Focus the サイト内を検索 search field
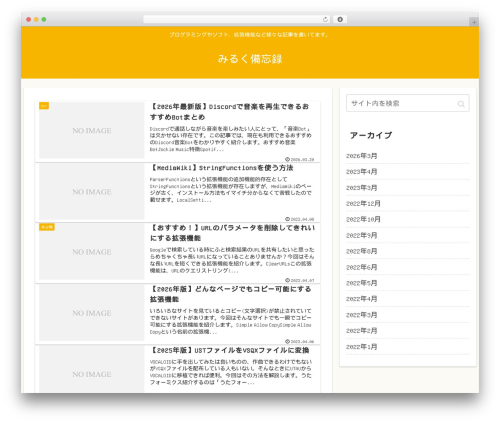The height and width of the screenshot is (423, 500). (408, 103)
